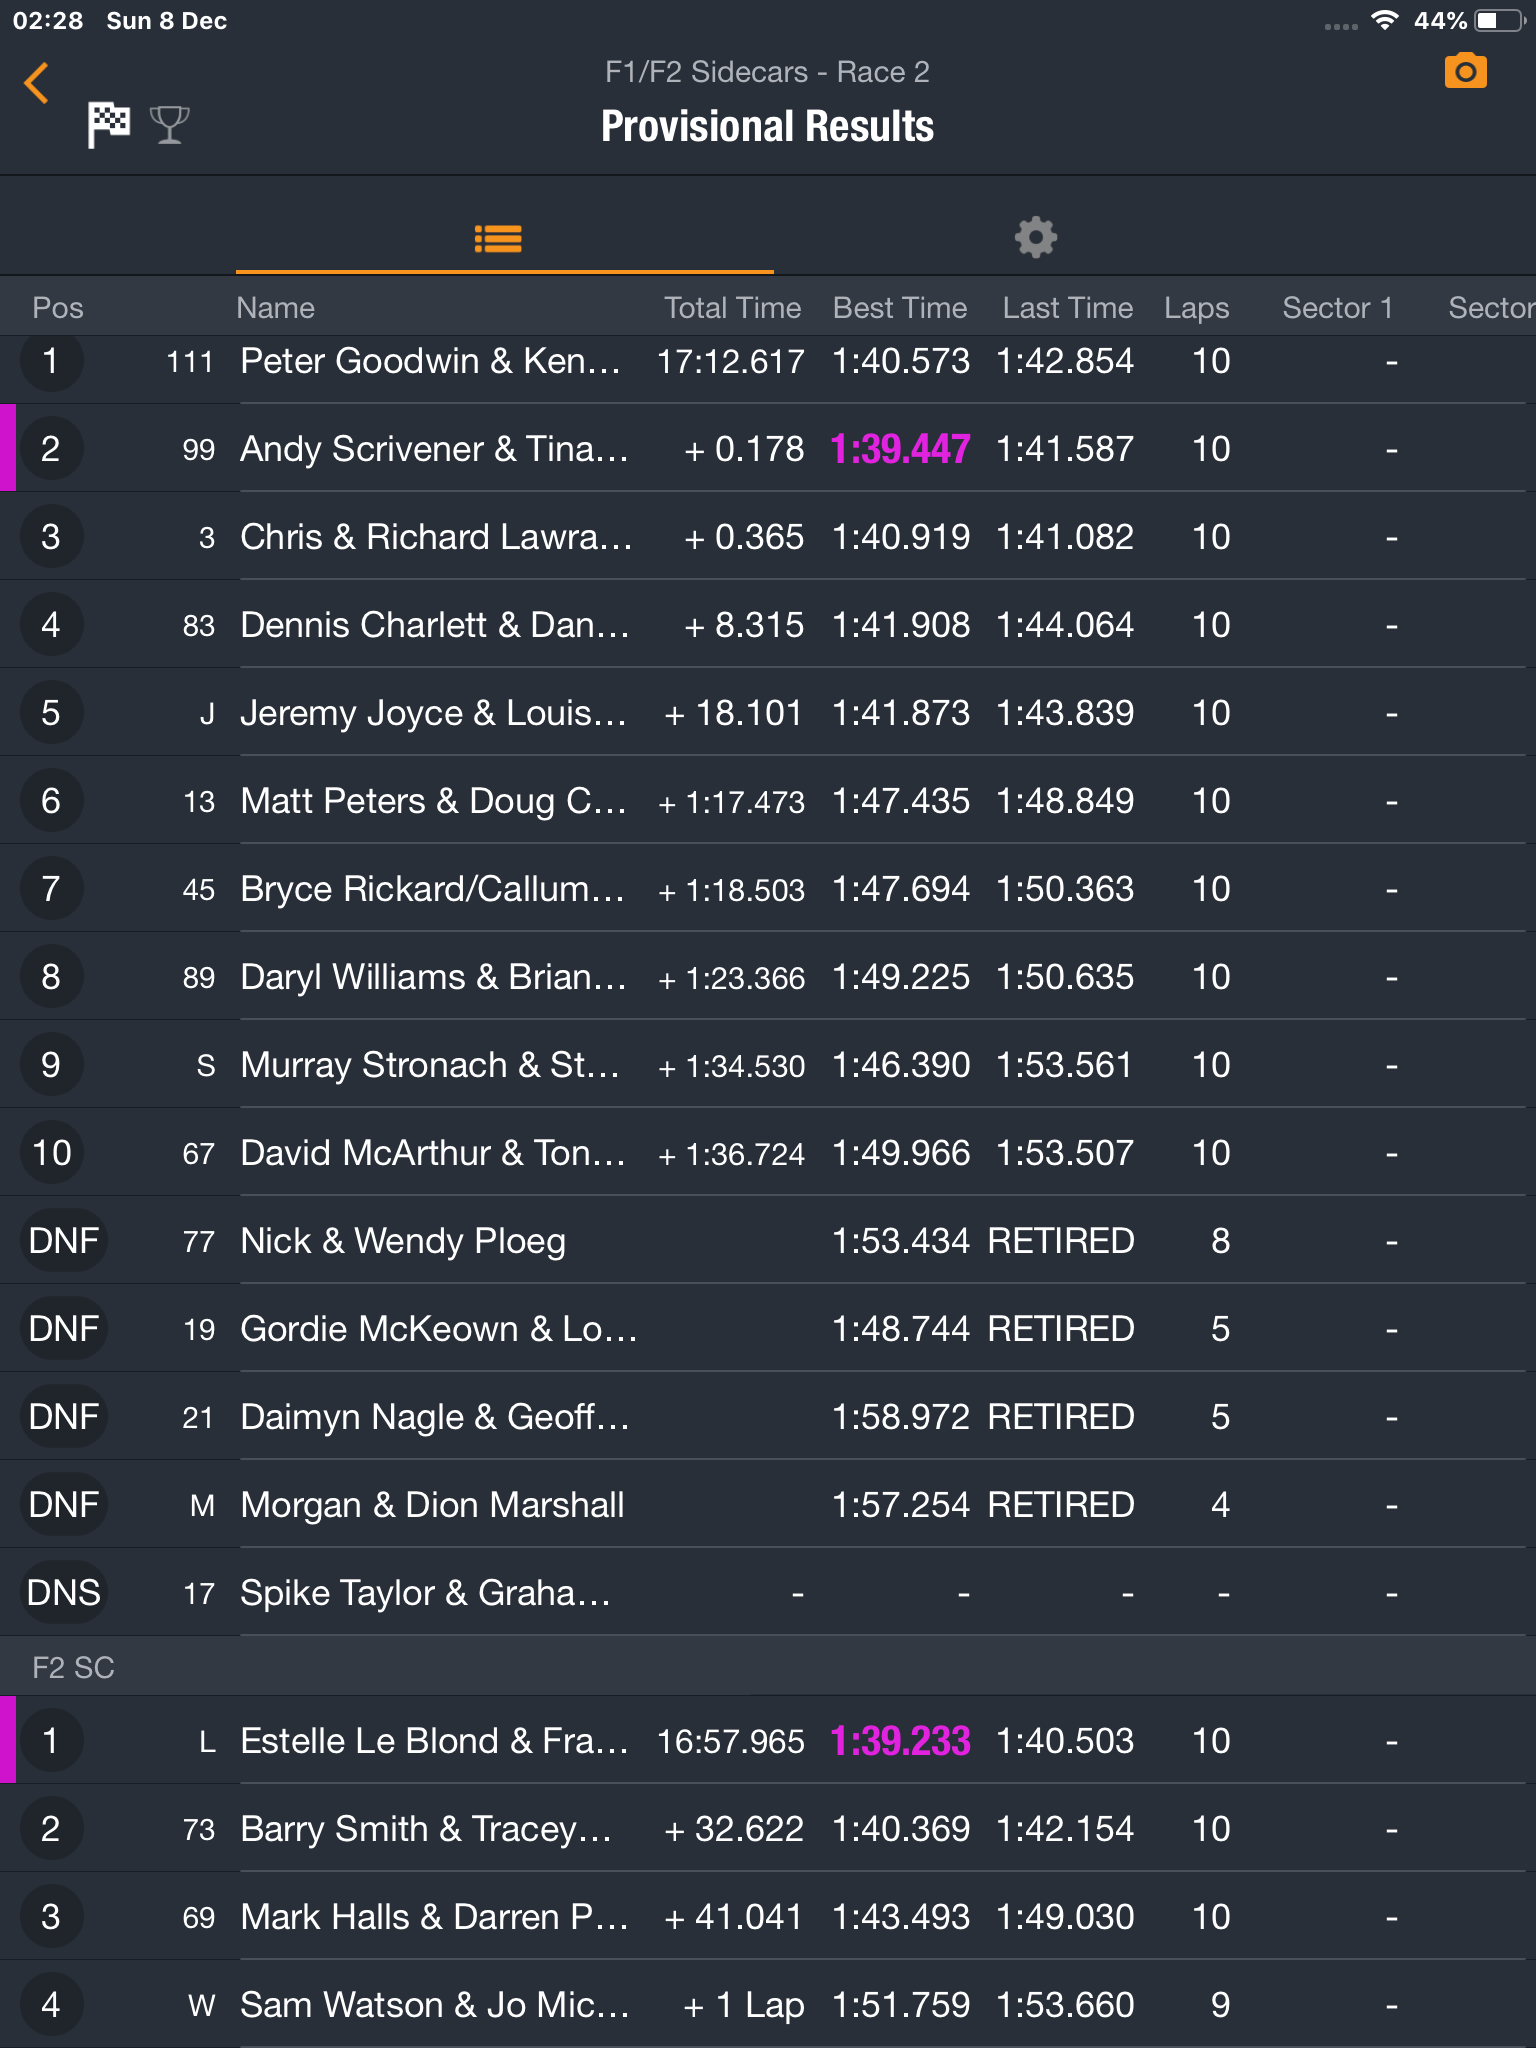
Task: Select the checkered flag results icon
Action: click(x=109, y=125)
